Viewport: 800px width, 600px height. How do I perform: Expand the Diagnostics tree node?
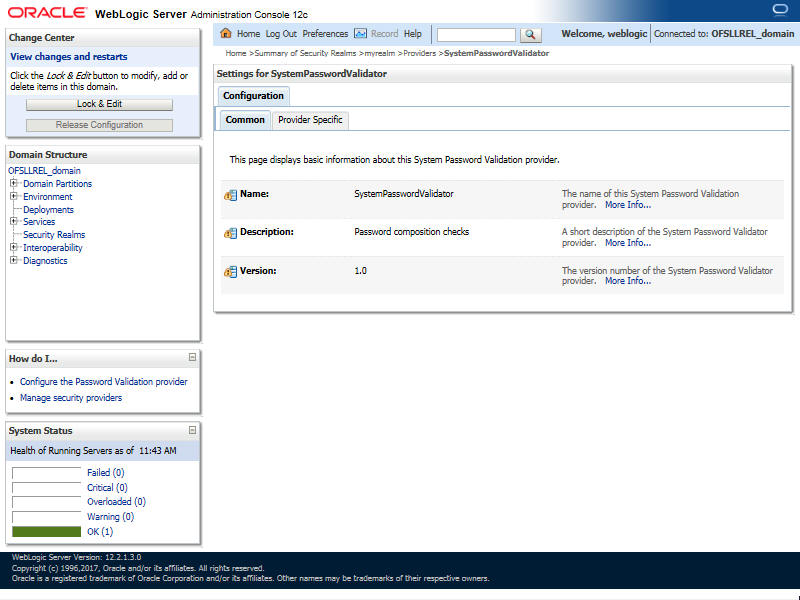tap(14, 260)
